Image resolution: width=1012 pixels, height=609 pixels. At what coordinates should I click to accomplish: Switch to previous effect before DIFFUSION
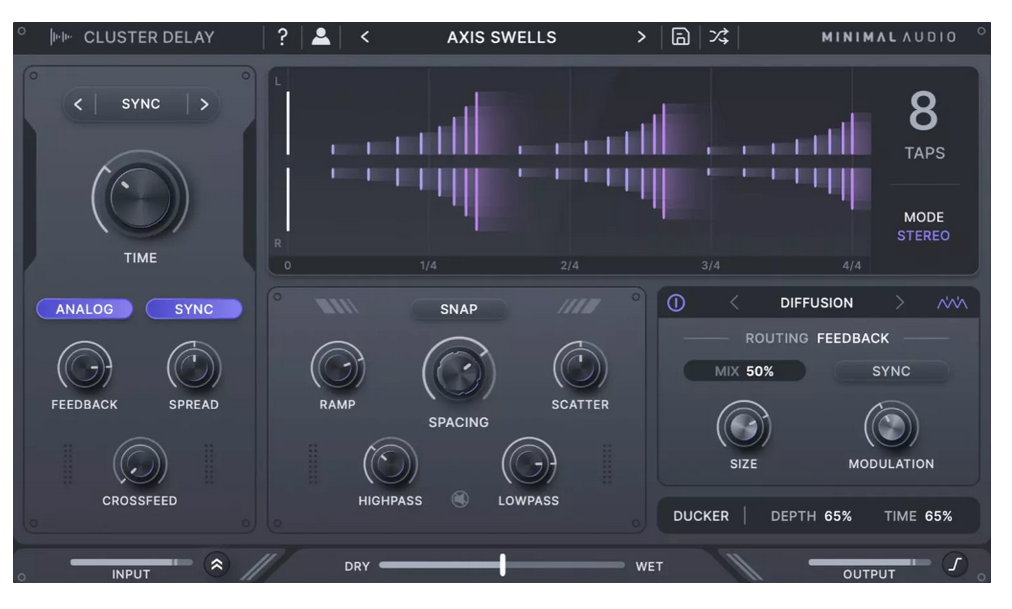[734, 302]
